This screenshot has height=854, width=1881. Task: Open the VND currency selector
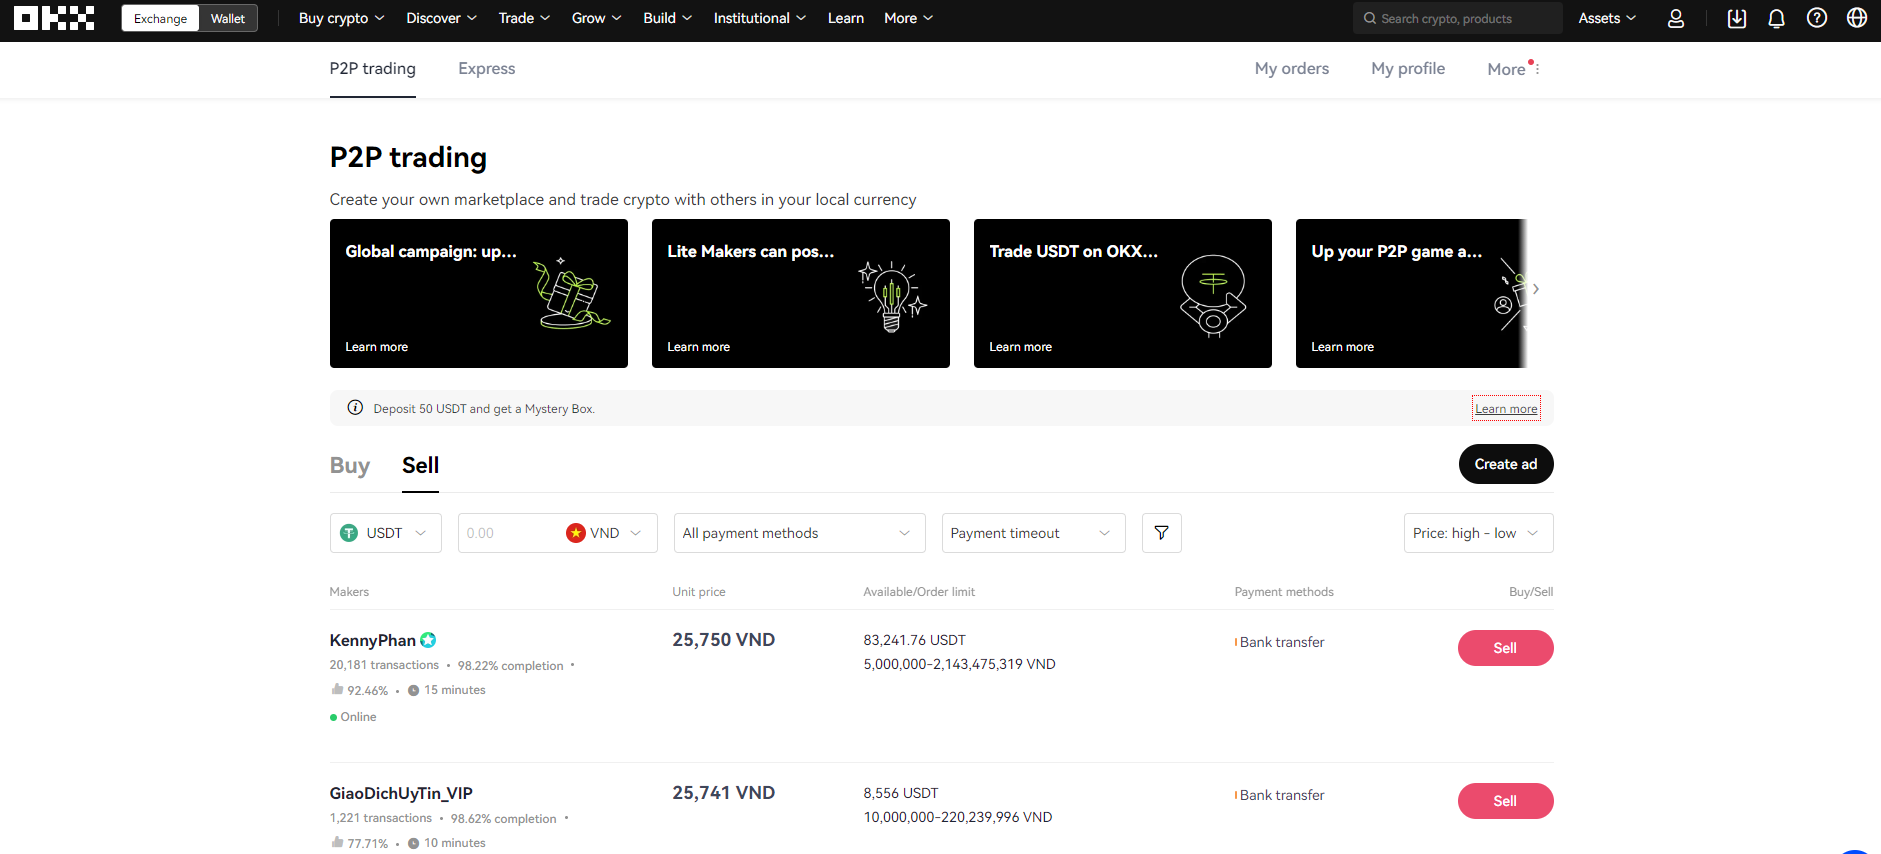[604, 533]
